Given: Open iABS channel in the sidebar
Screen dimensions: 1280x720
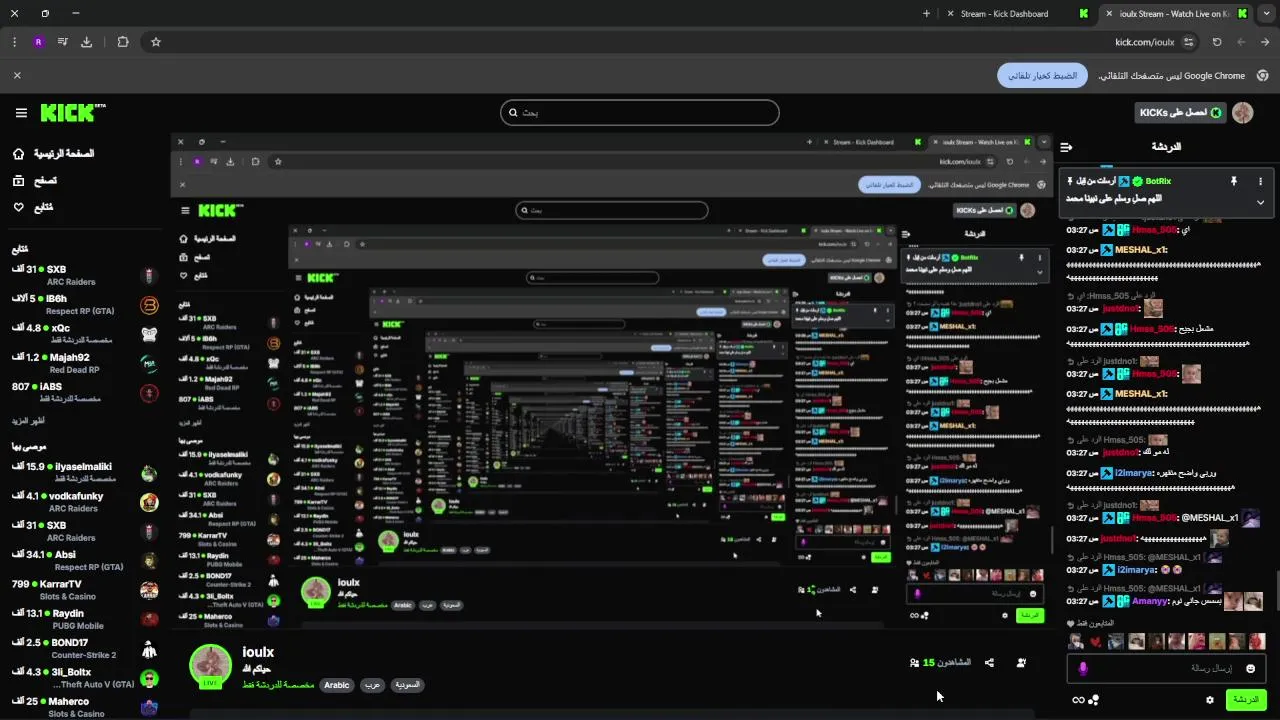Looking at the screenshot, I should tap(85, 393).
